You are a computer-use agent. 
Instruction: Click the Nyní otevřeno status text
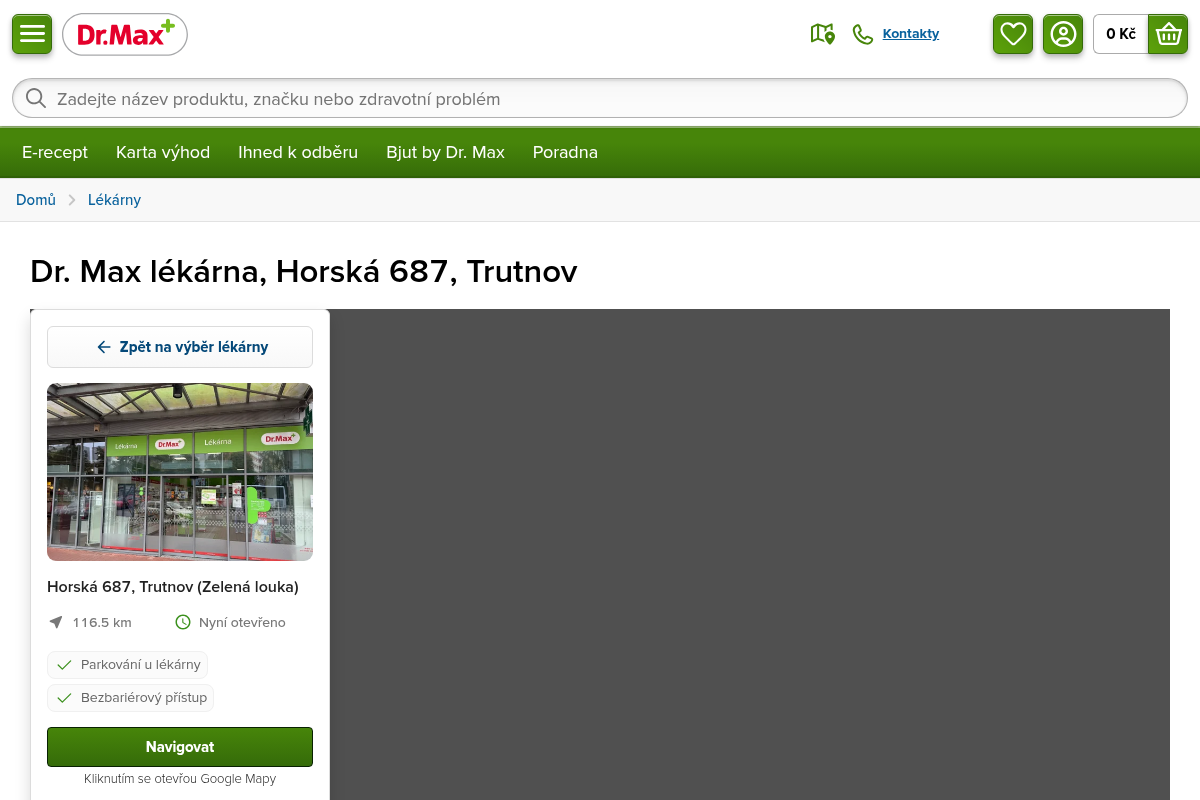point(242,622)
